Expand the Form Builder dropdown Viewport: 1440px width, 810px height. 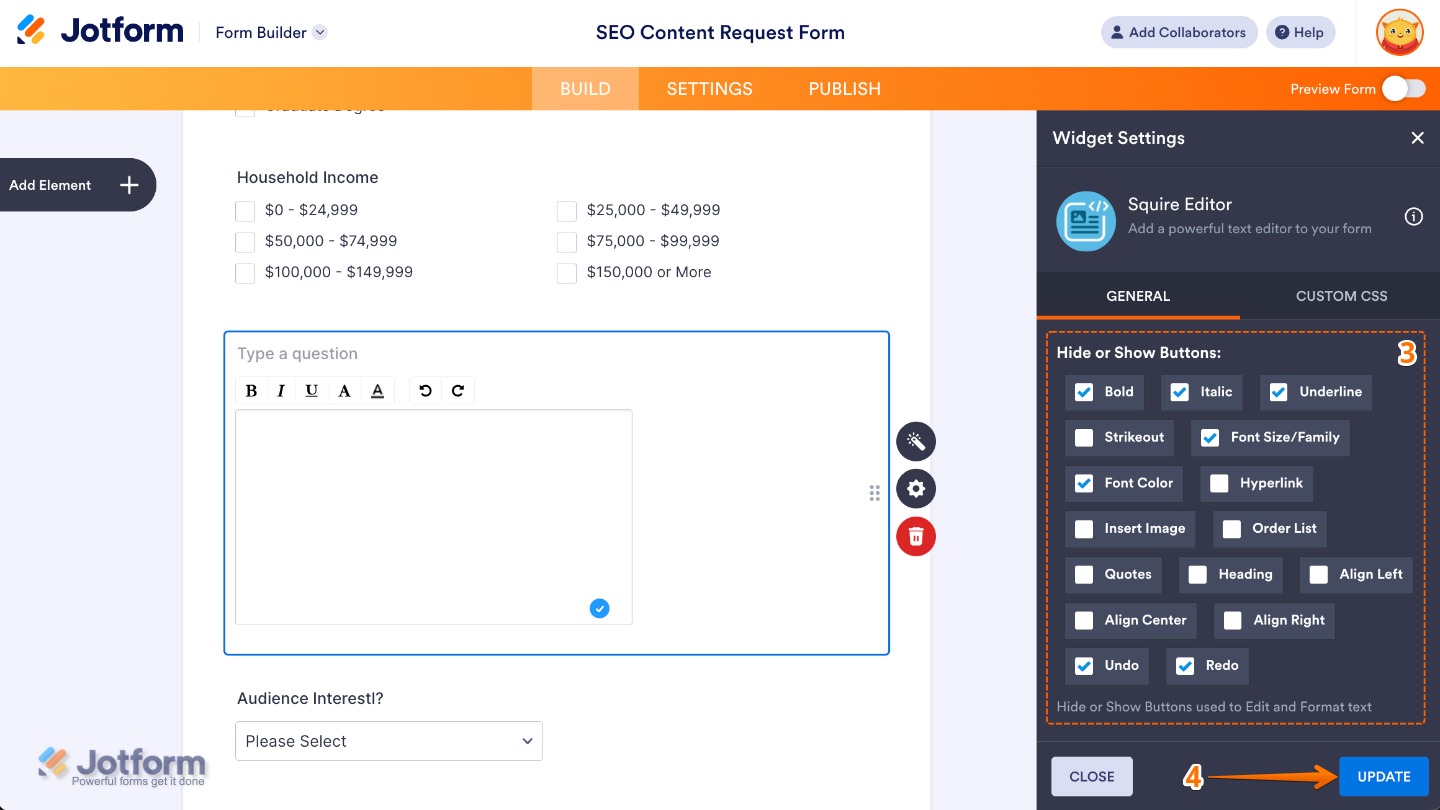(x=320, y=32)
